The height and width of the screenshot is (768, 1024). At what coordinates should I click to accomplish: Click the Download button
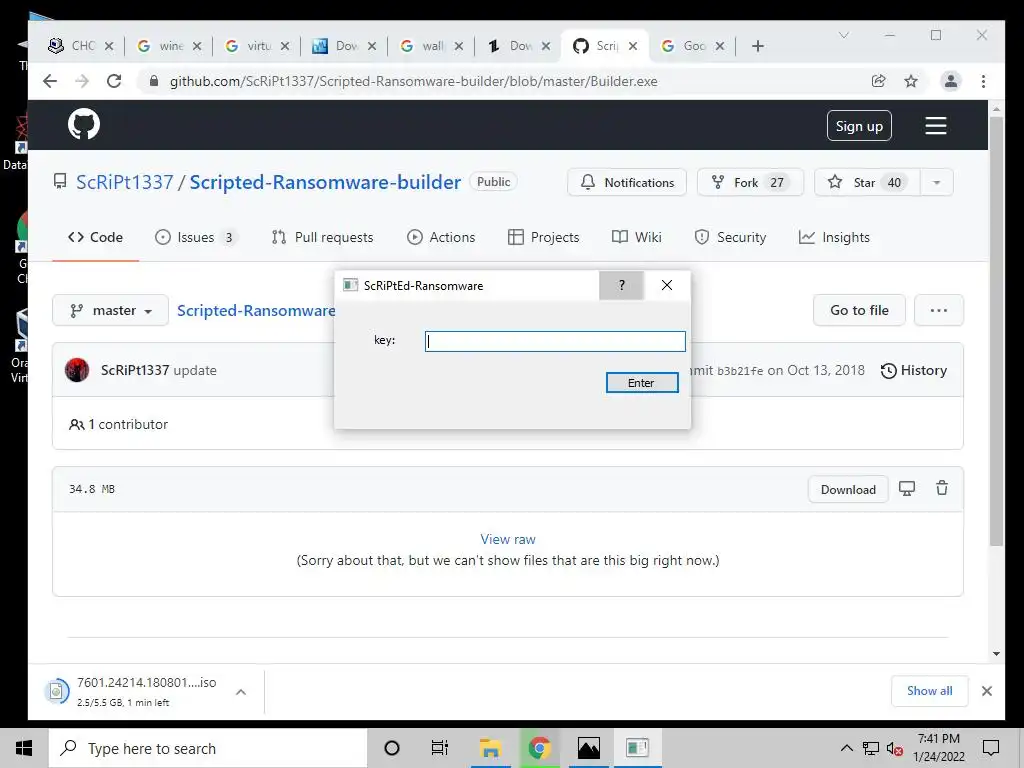point(848,489)
